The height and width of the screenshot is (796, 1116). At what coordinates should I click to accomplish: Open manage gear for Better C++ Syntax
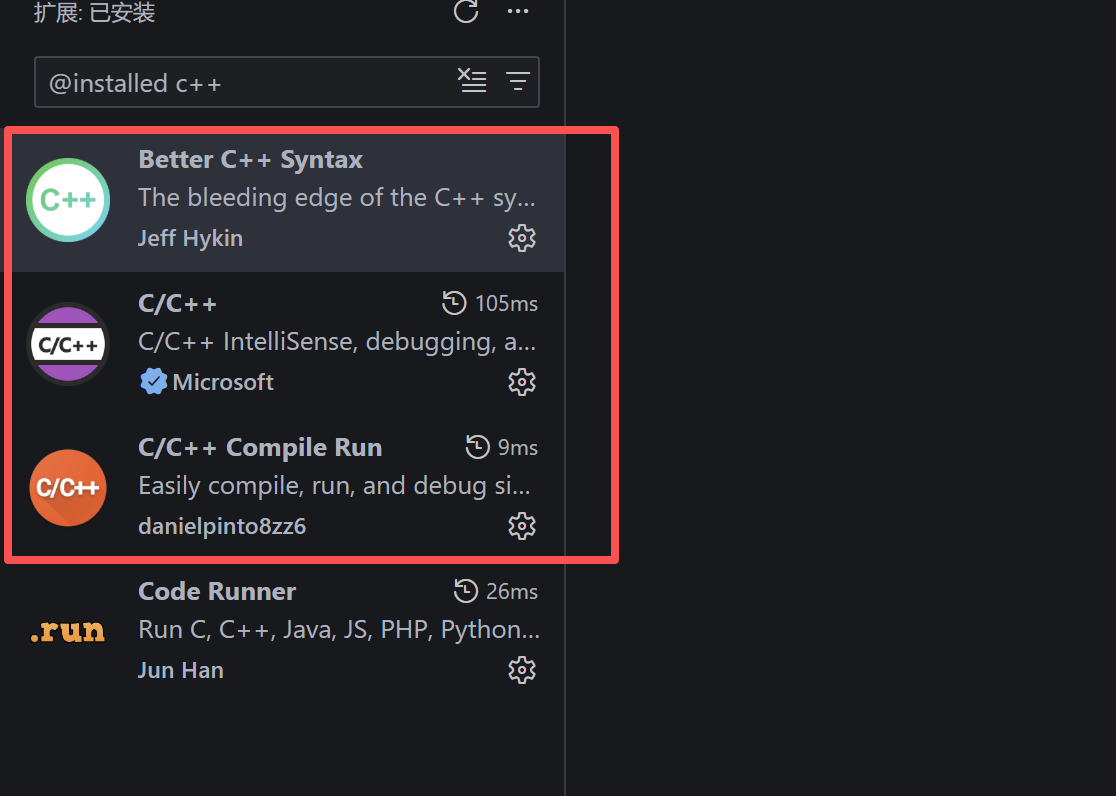pyautogui.click(x=522, y=238)
